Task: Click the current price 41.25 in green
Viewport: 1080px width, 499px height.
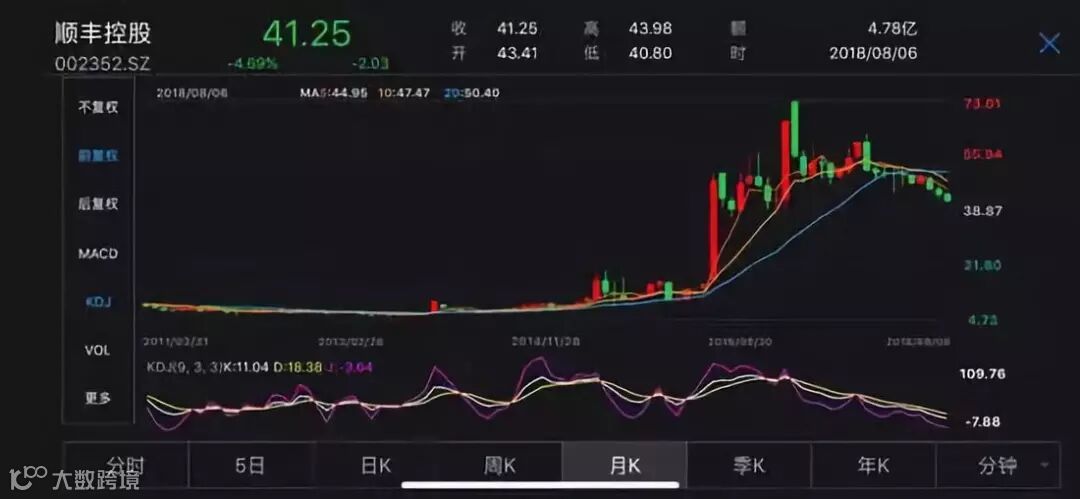Action: [307, 33]
